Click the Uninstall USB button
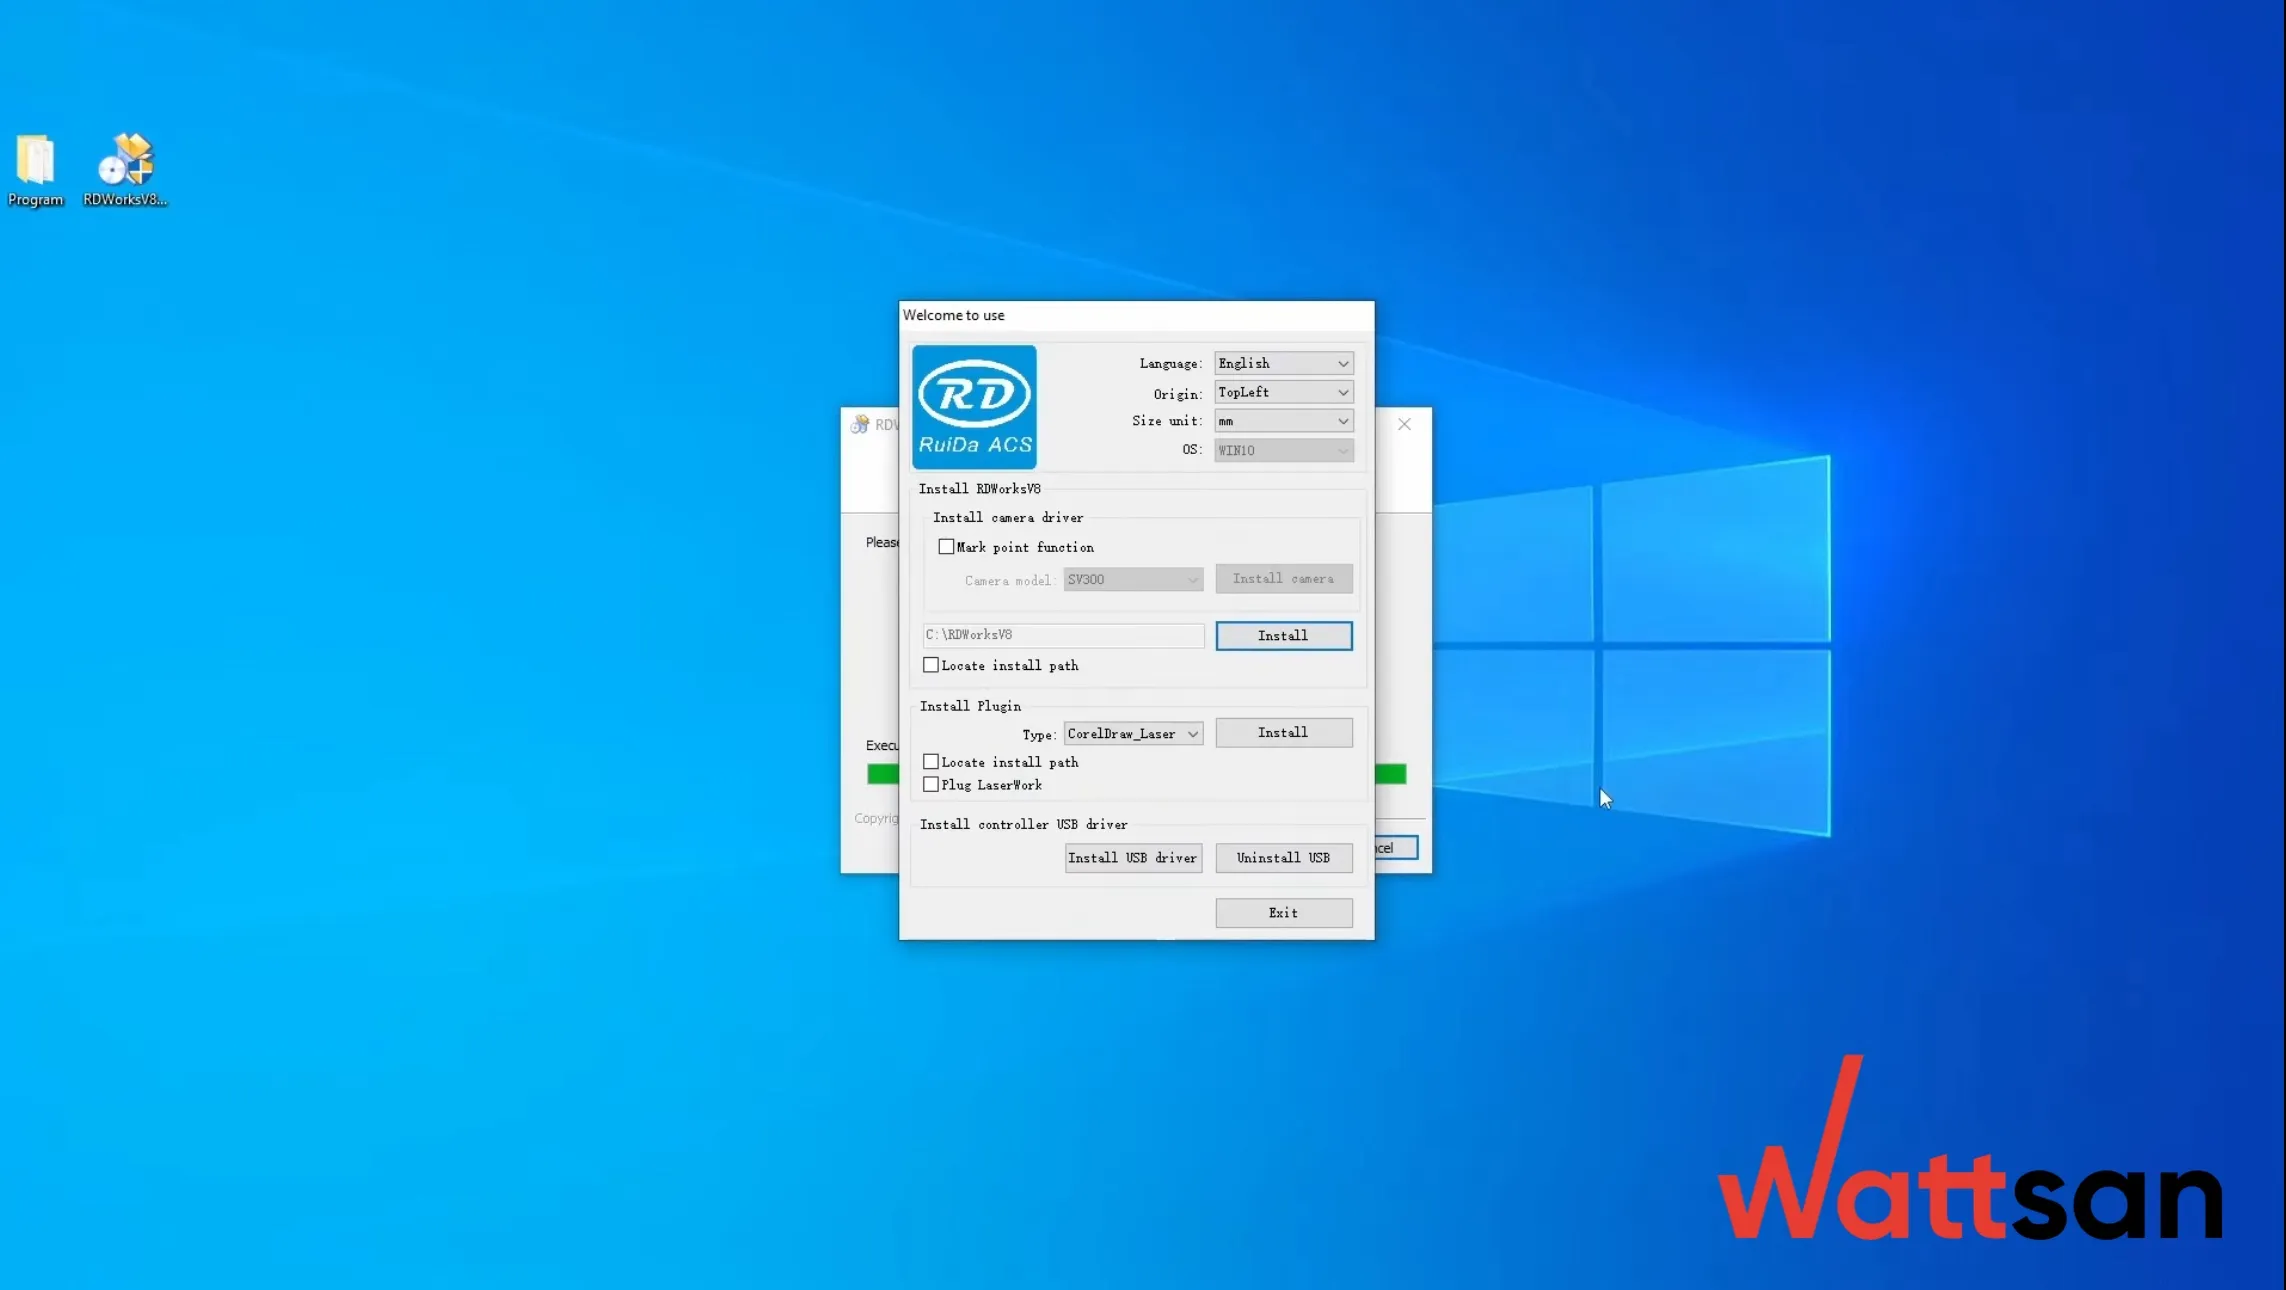Screen dimensions: 2286x1290 (x=1284, y=858)
